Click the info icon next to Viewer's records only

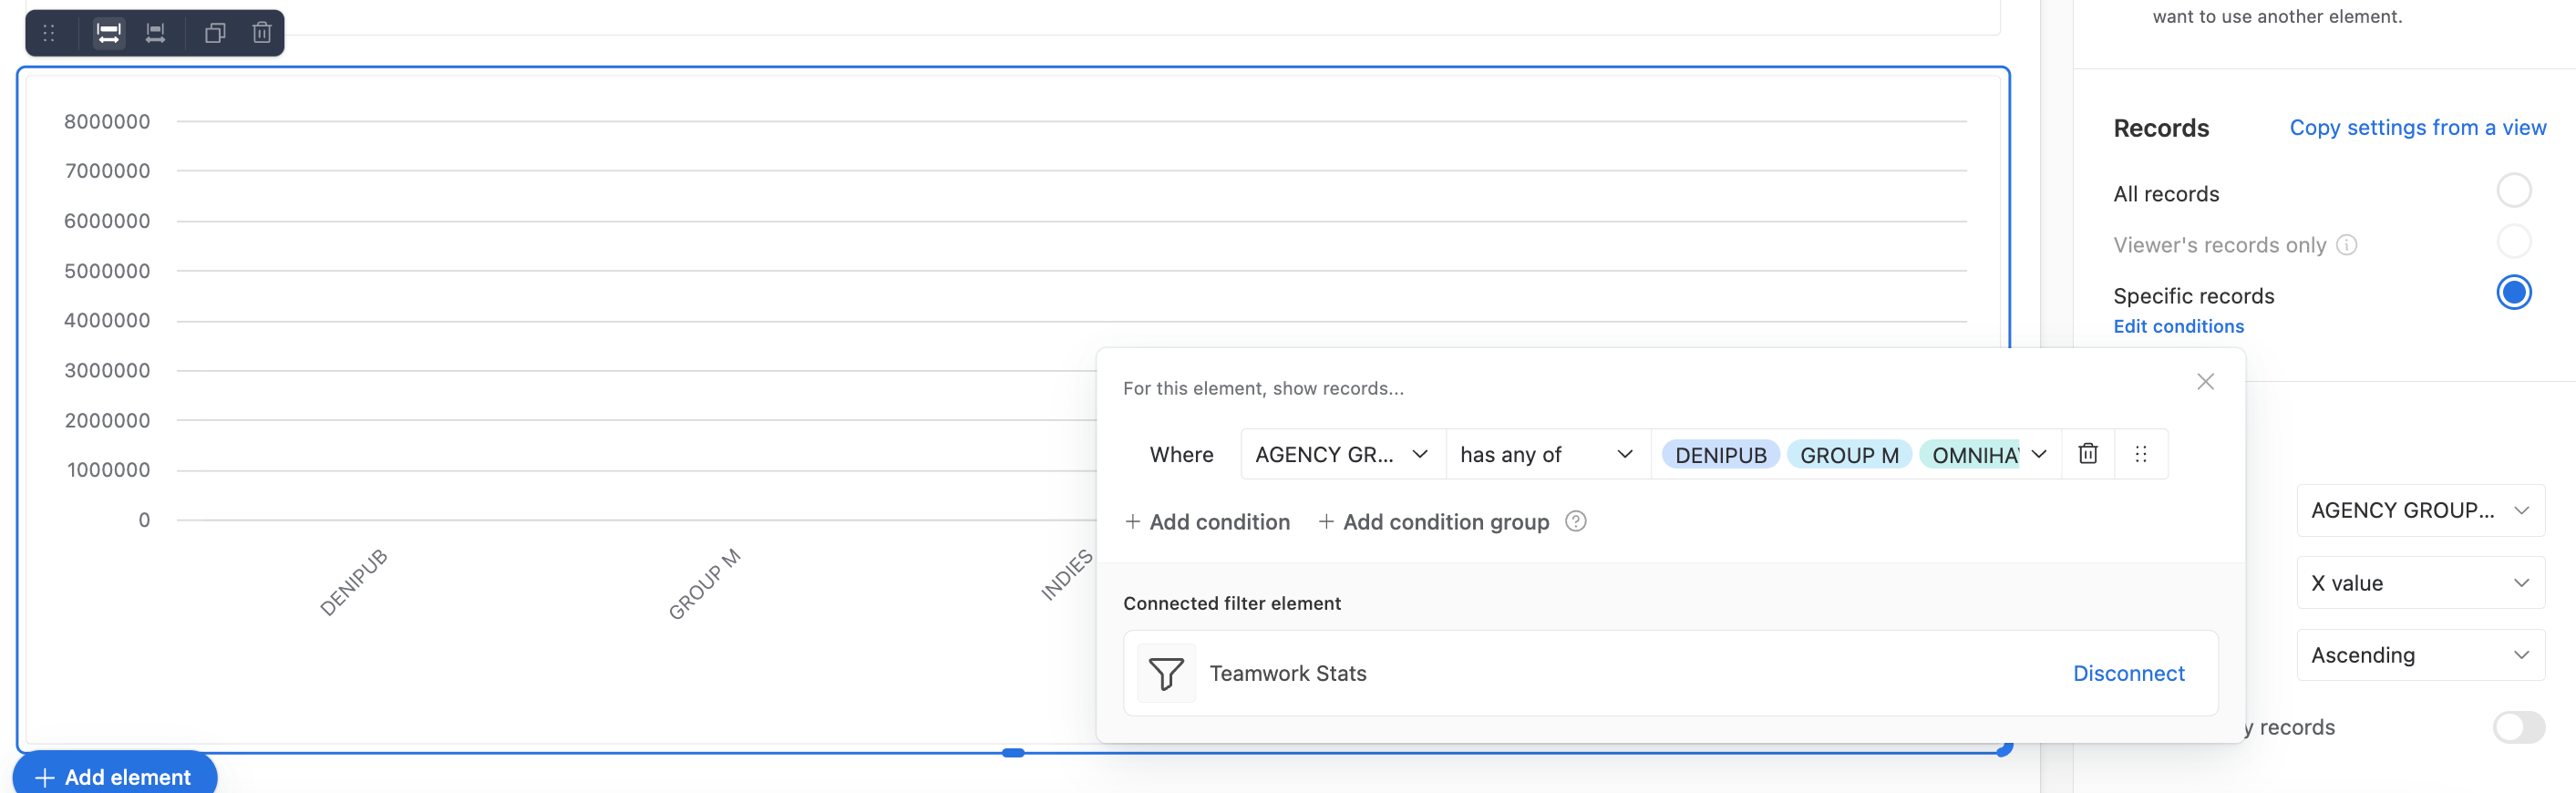[2346, 245]
